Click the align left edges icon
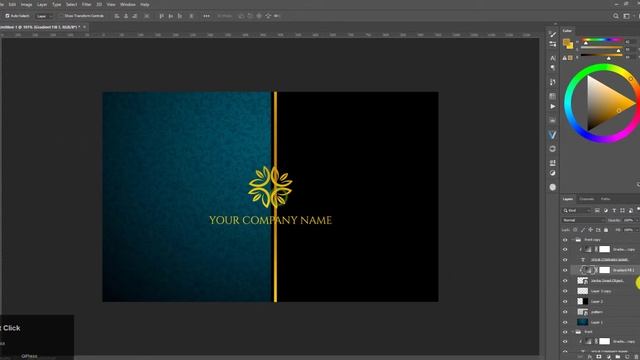Image resolution: width=640 pixels, height=360 pixels. pos(117,16)
